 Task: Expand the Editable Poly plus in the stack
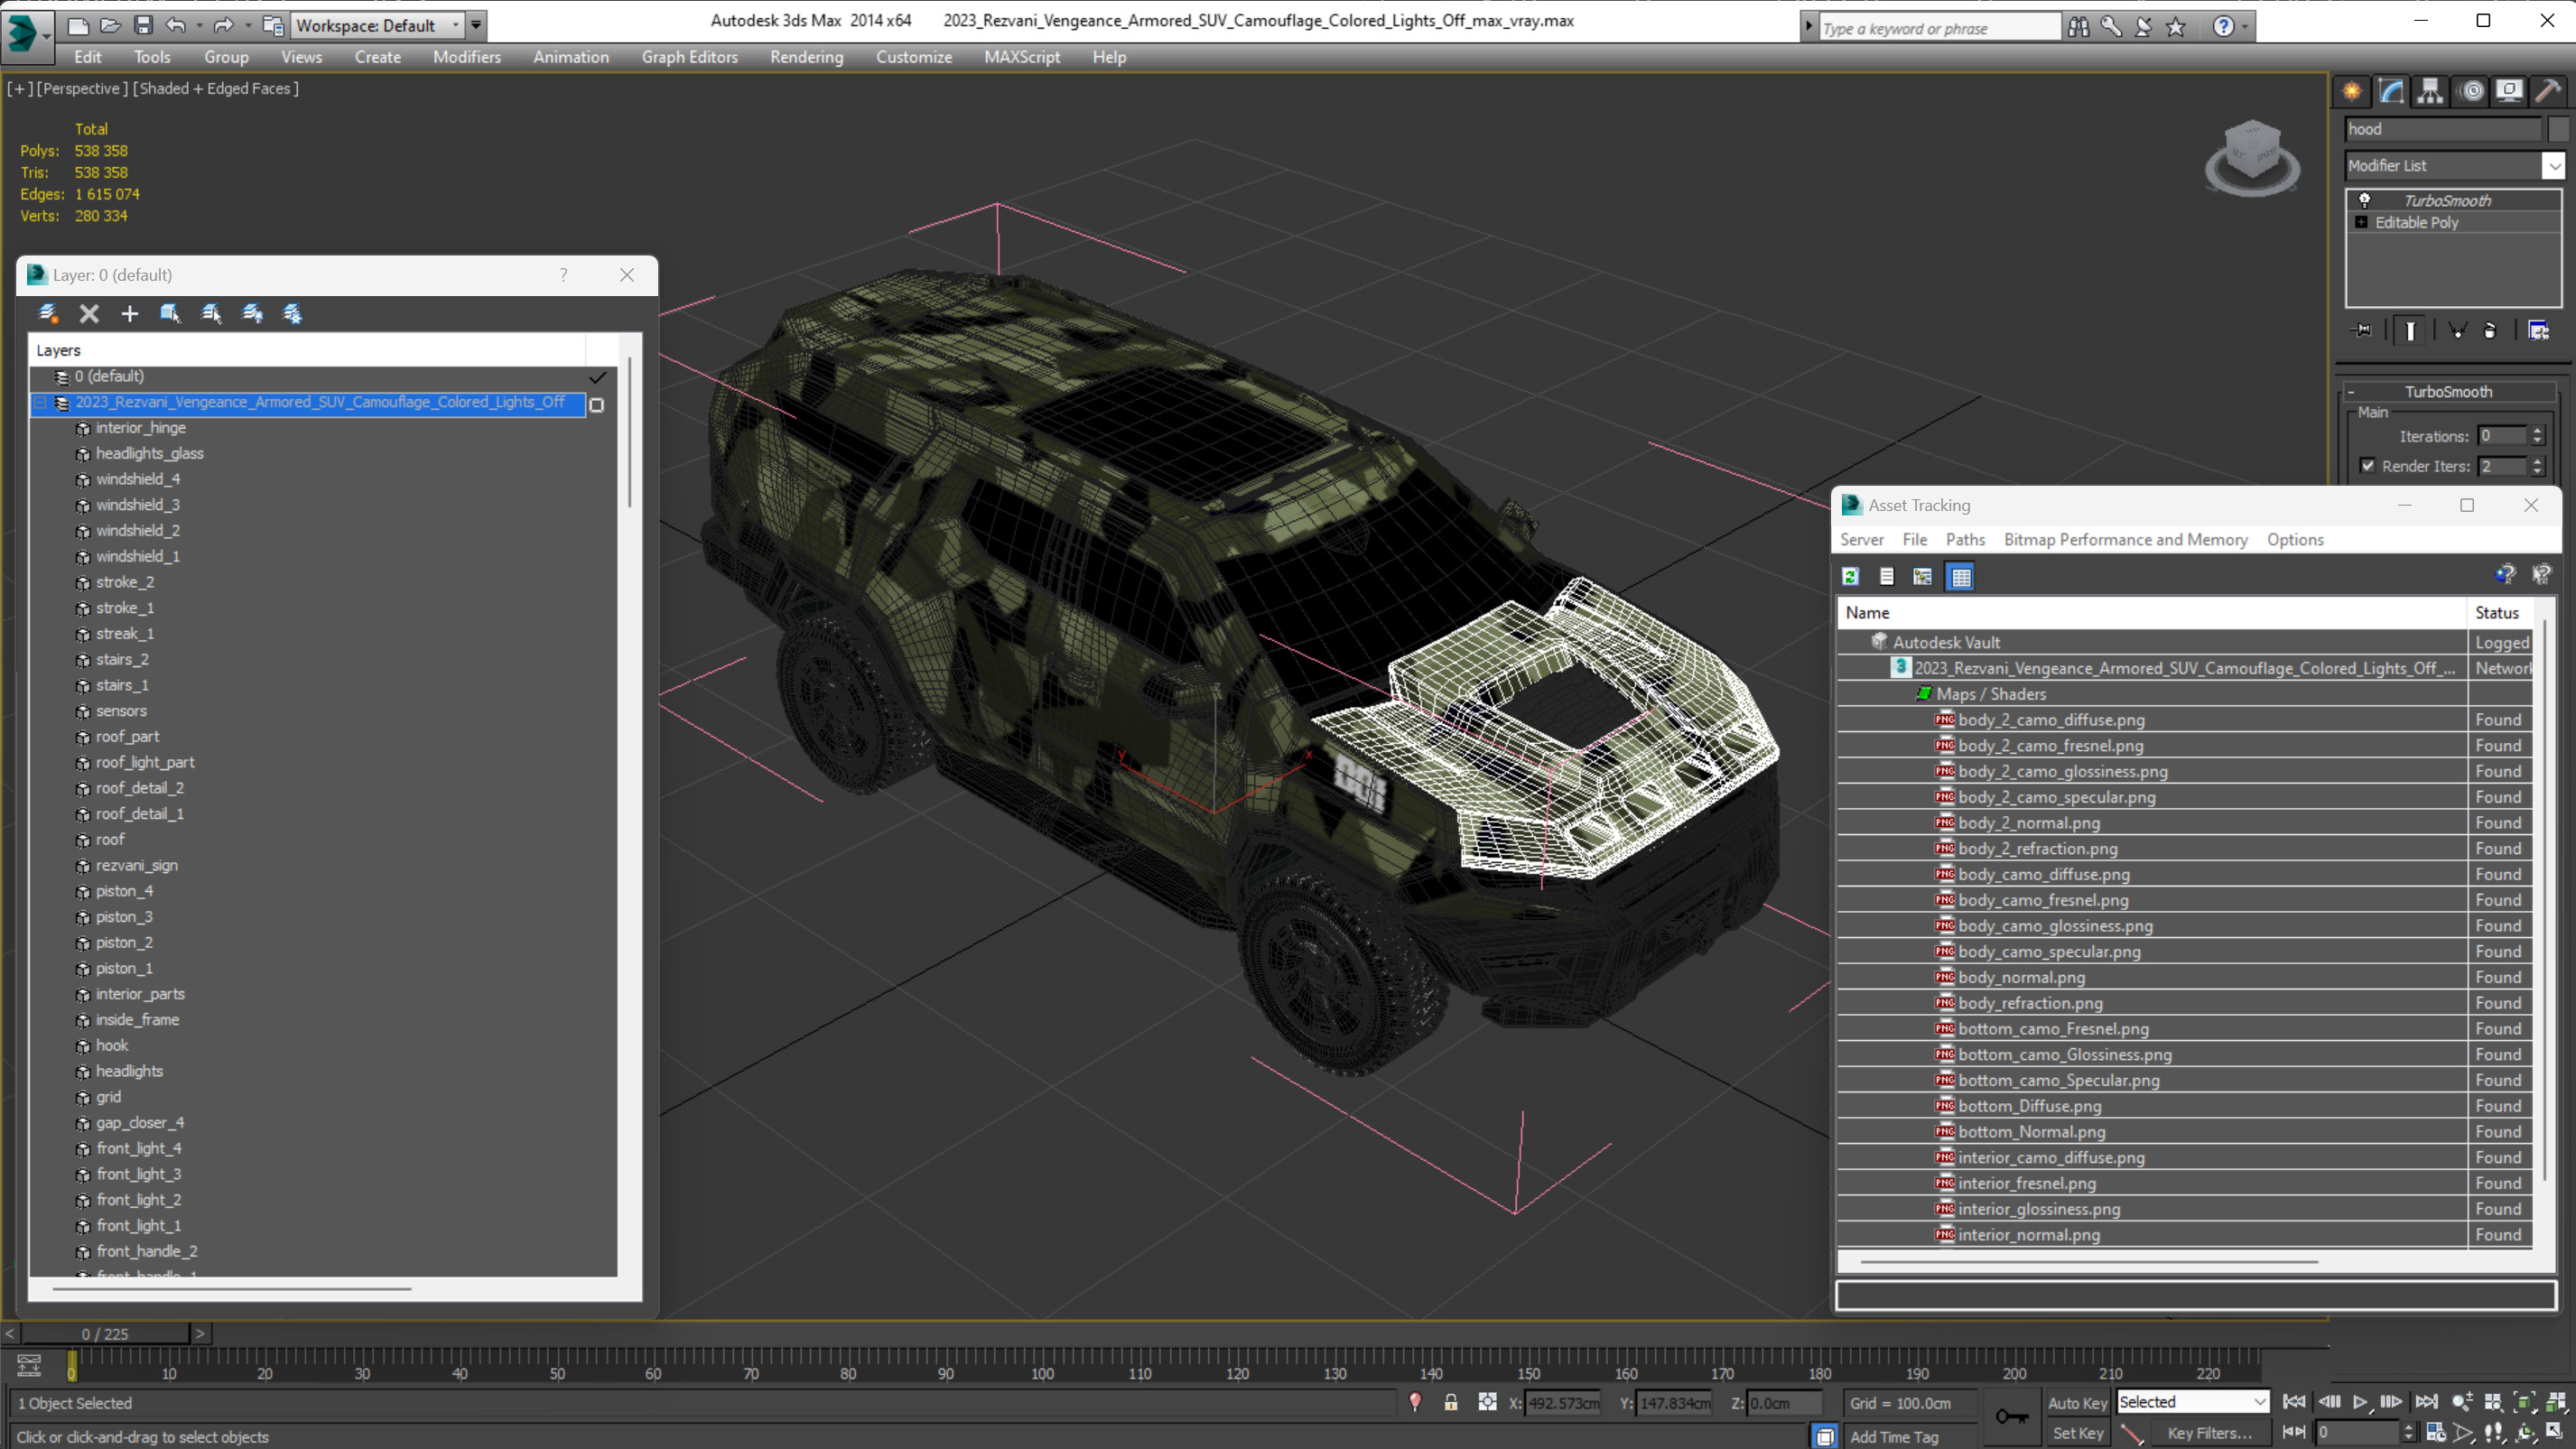click(2361, 222)
